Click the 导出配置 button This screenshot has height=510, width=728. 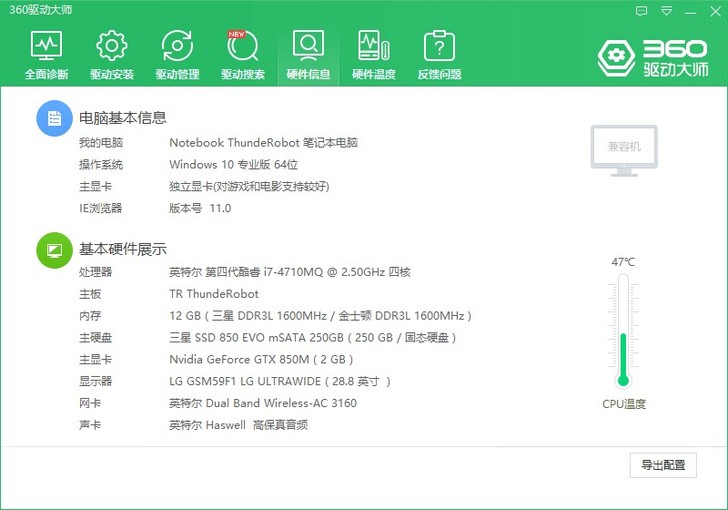pyautogui.click(x=663, y=465)
